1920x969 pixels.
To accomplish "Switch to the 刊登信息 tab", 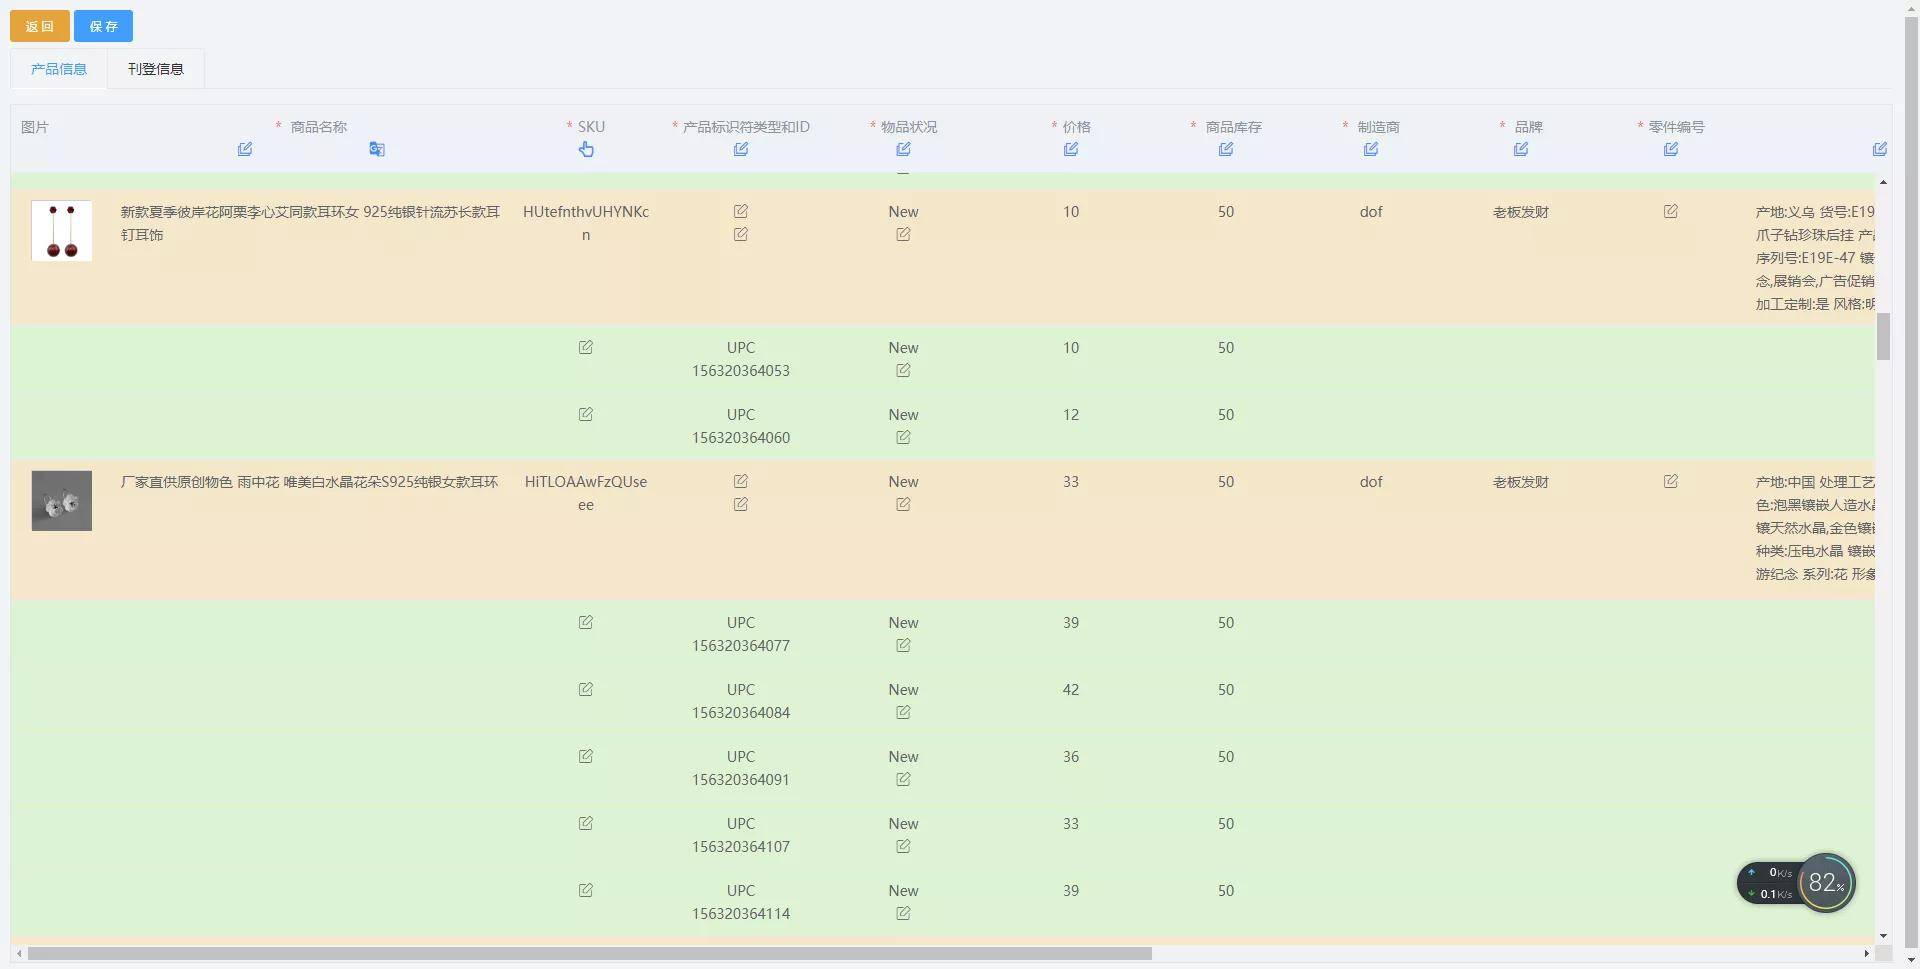I will tap(156, 69).
